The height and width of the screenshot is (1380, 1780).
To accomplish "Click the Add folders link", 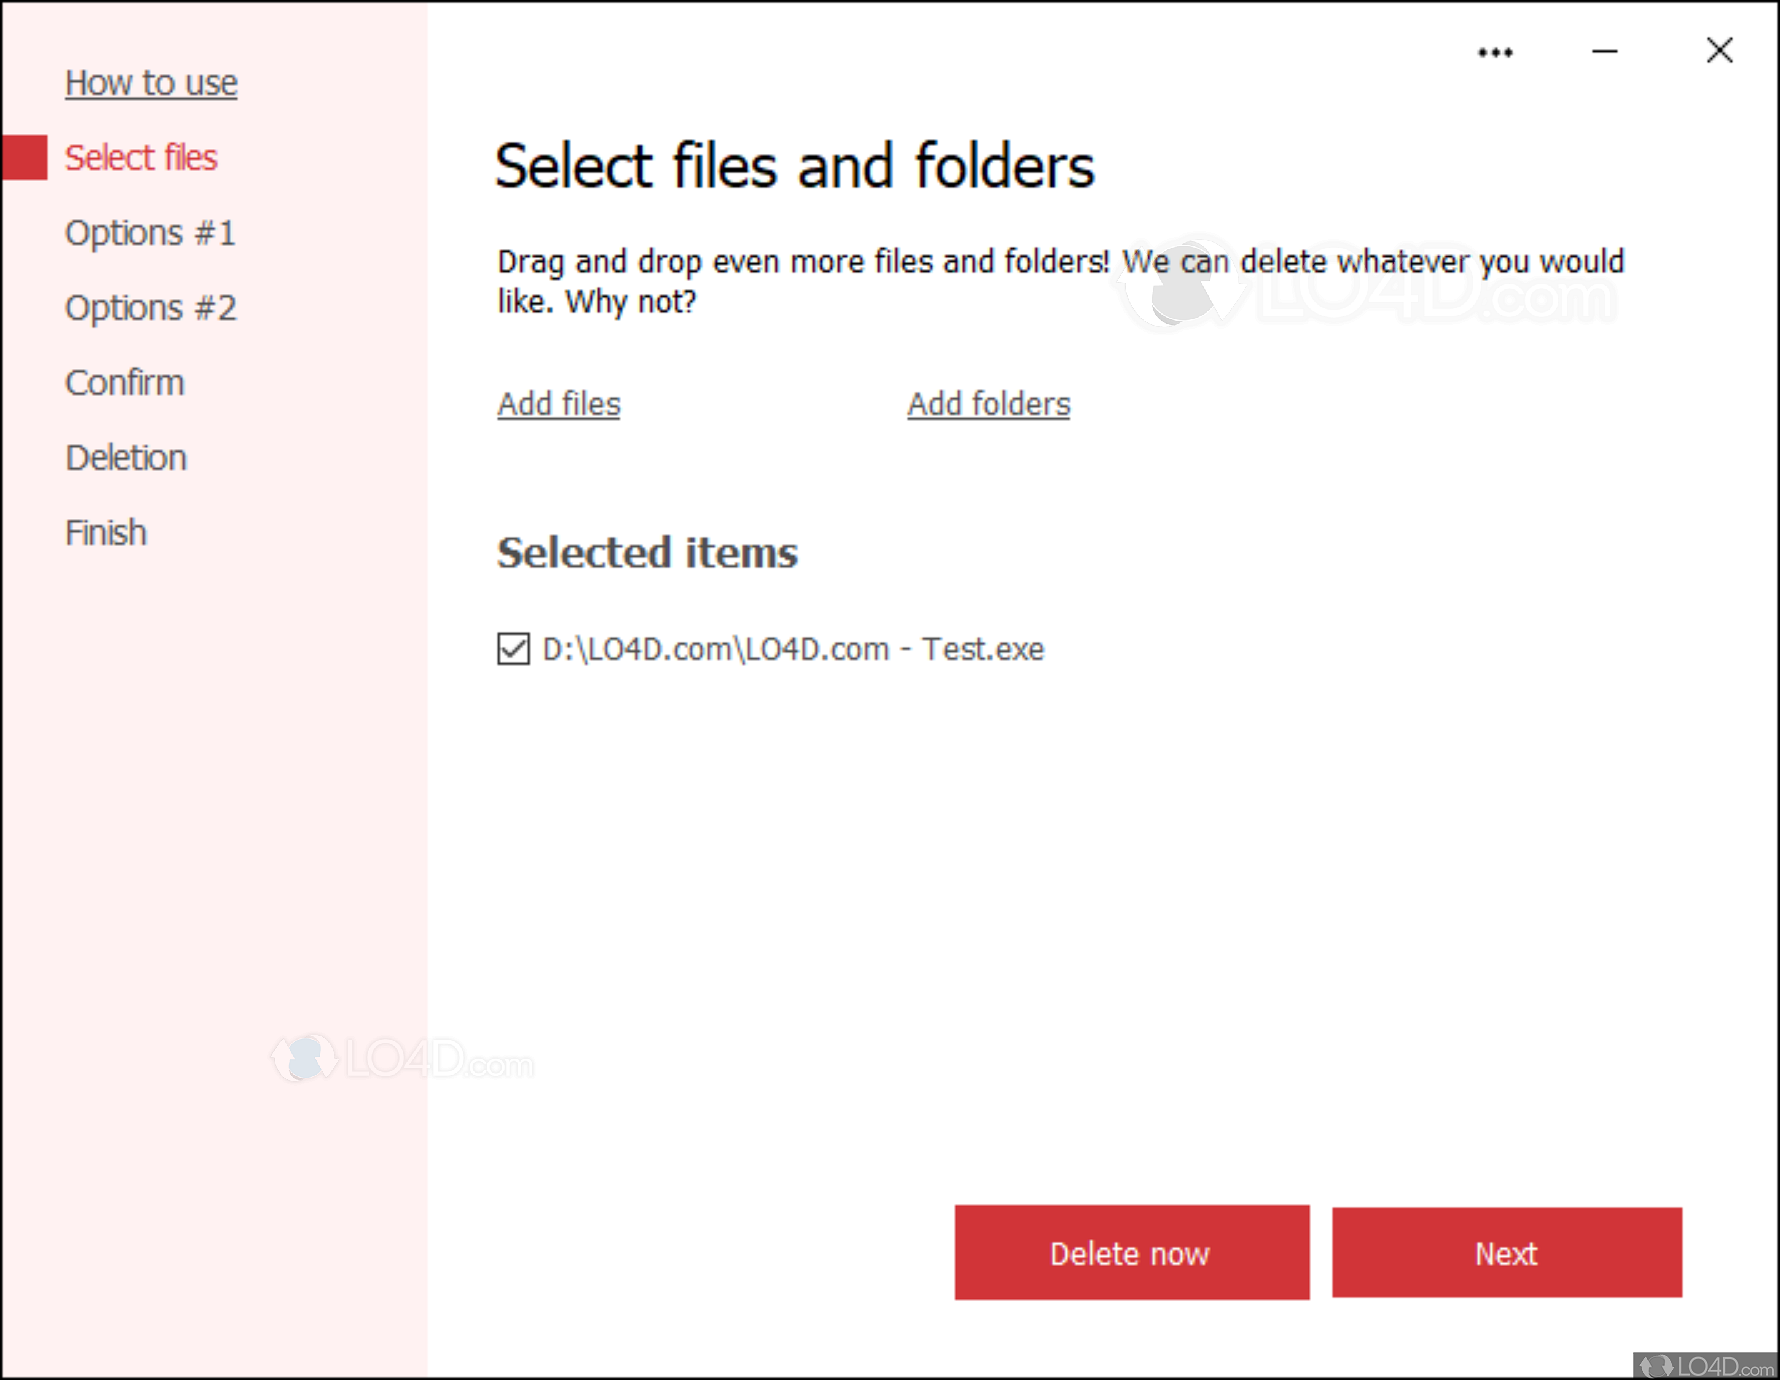I will point(988,404).
